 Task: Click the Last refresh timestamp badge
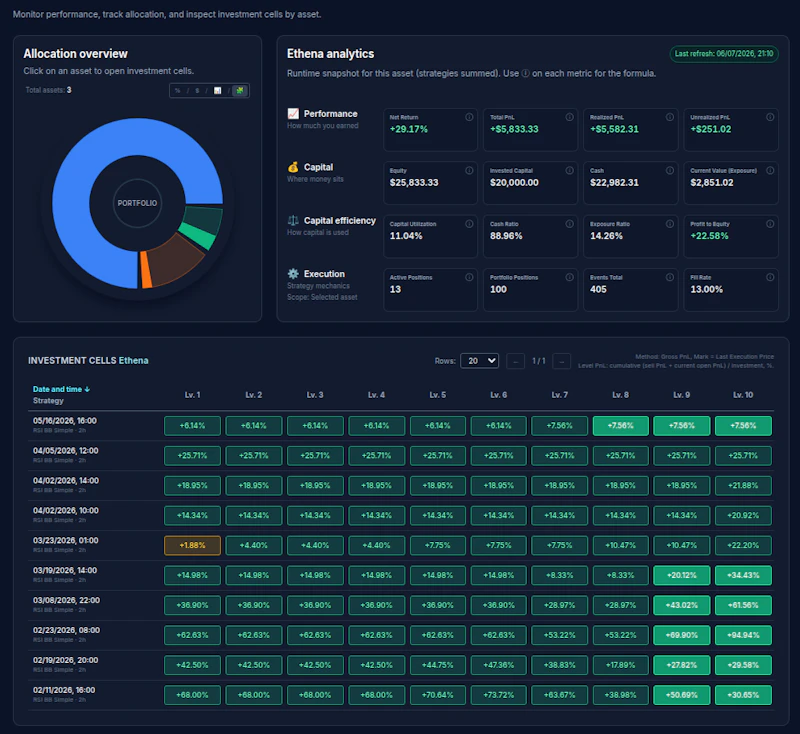tap(723, 54)
